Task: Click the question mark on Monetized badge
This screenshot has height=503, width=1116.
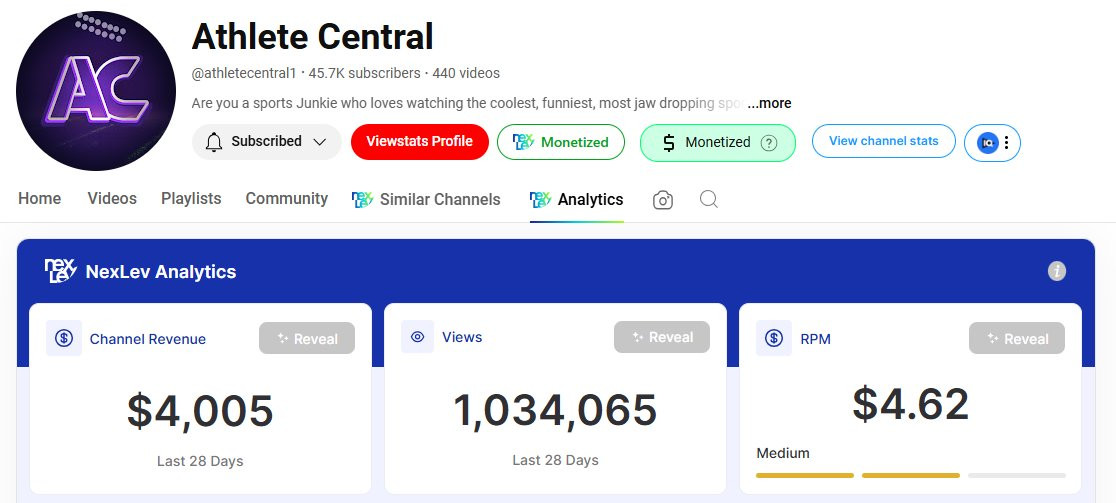Action: (x=769, y=142)
